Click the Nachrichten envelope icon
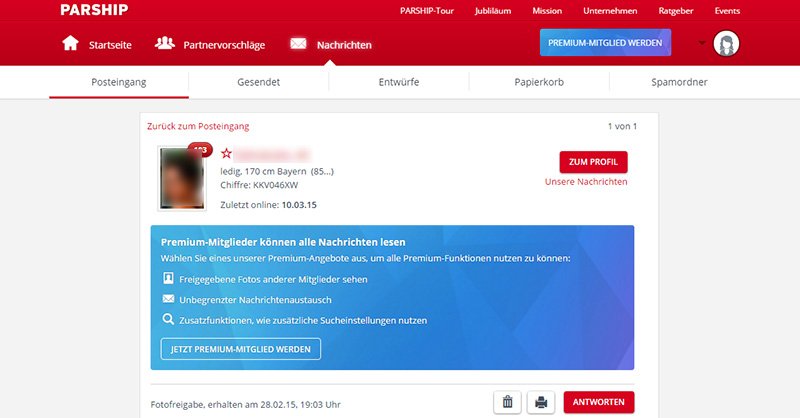Viewport: 800px width, 418px height. pyautogui.click(x=298, y=44)
